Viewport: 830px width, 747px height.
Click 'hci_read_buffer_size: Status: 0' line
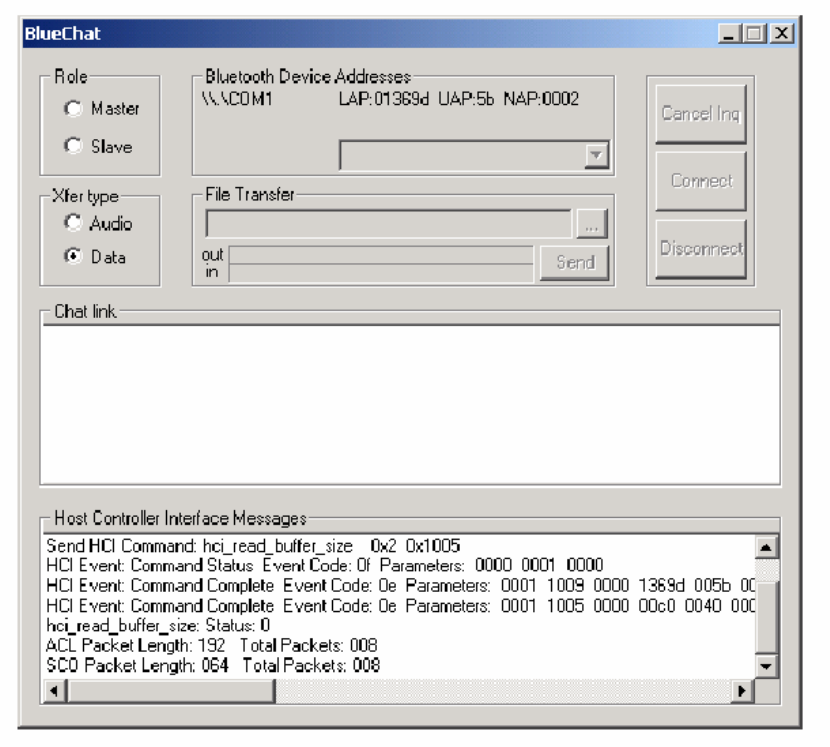[x=158, y=626]
